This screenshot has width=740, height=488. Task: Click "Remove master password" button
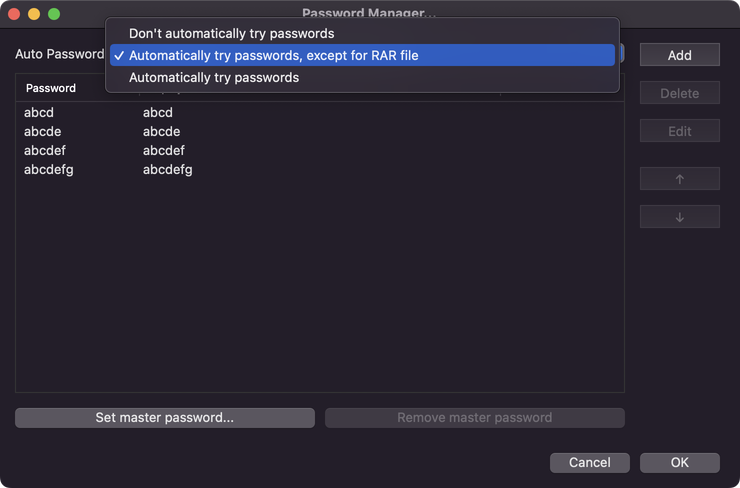[x=474, y=417]
